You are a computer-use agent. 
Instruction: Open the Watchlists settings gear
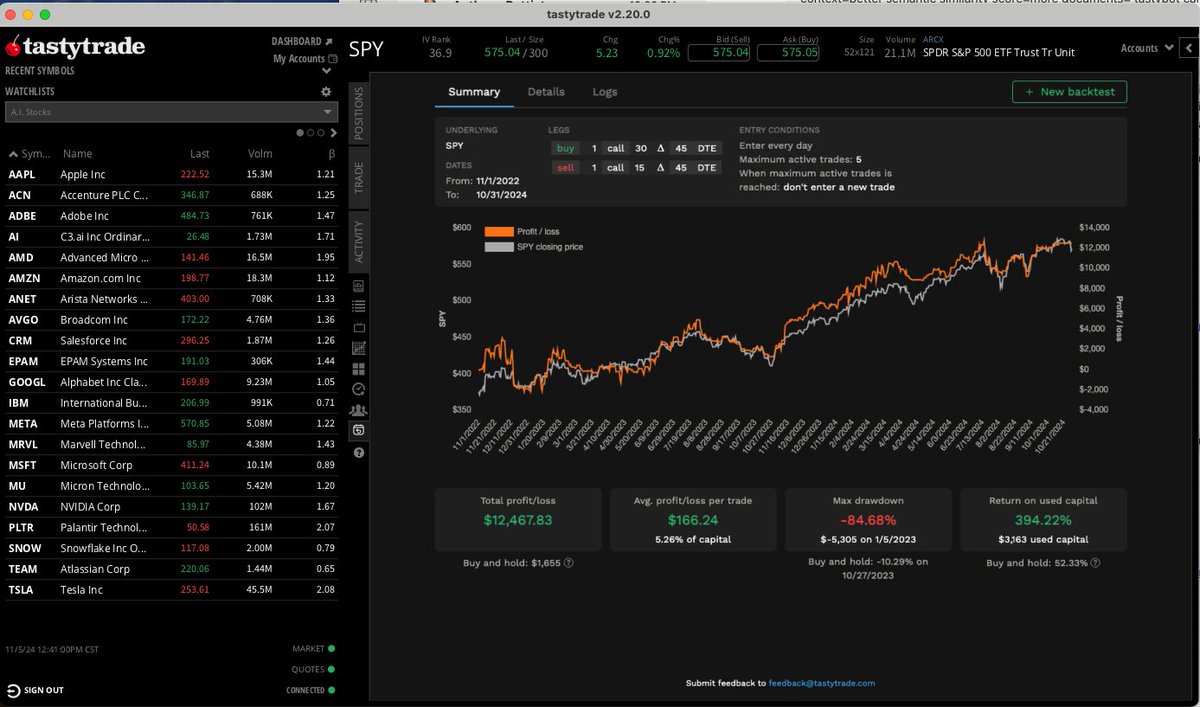[326, 92]
